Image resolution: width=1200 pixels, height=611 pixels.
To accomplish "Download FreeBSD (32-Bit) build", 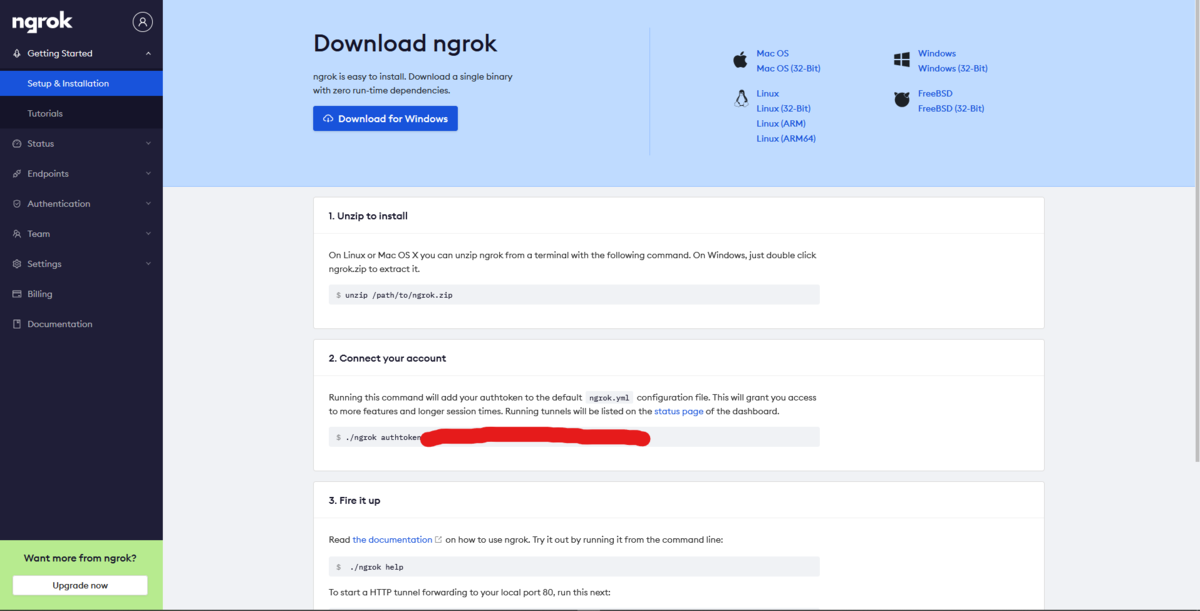I will tap(951, 109).
